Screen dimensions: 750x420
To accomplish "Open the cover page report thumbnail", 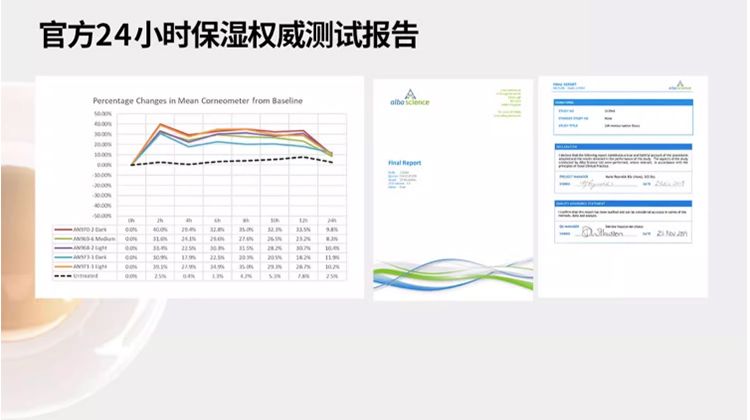I will click(453, 189).
